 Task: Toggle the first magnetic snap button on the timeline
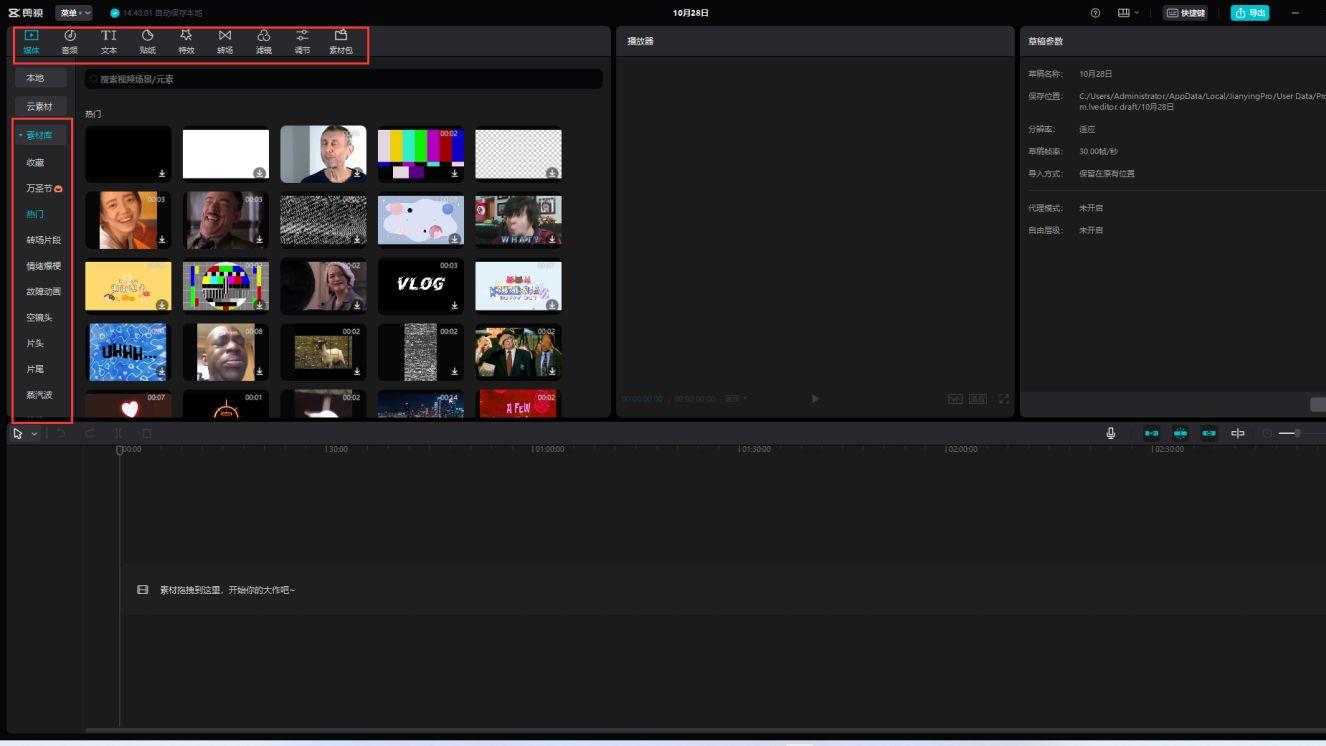tap(1152, 433)
